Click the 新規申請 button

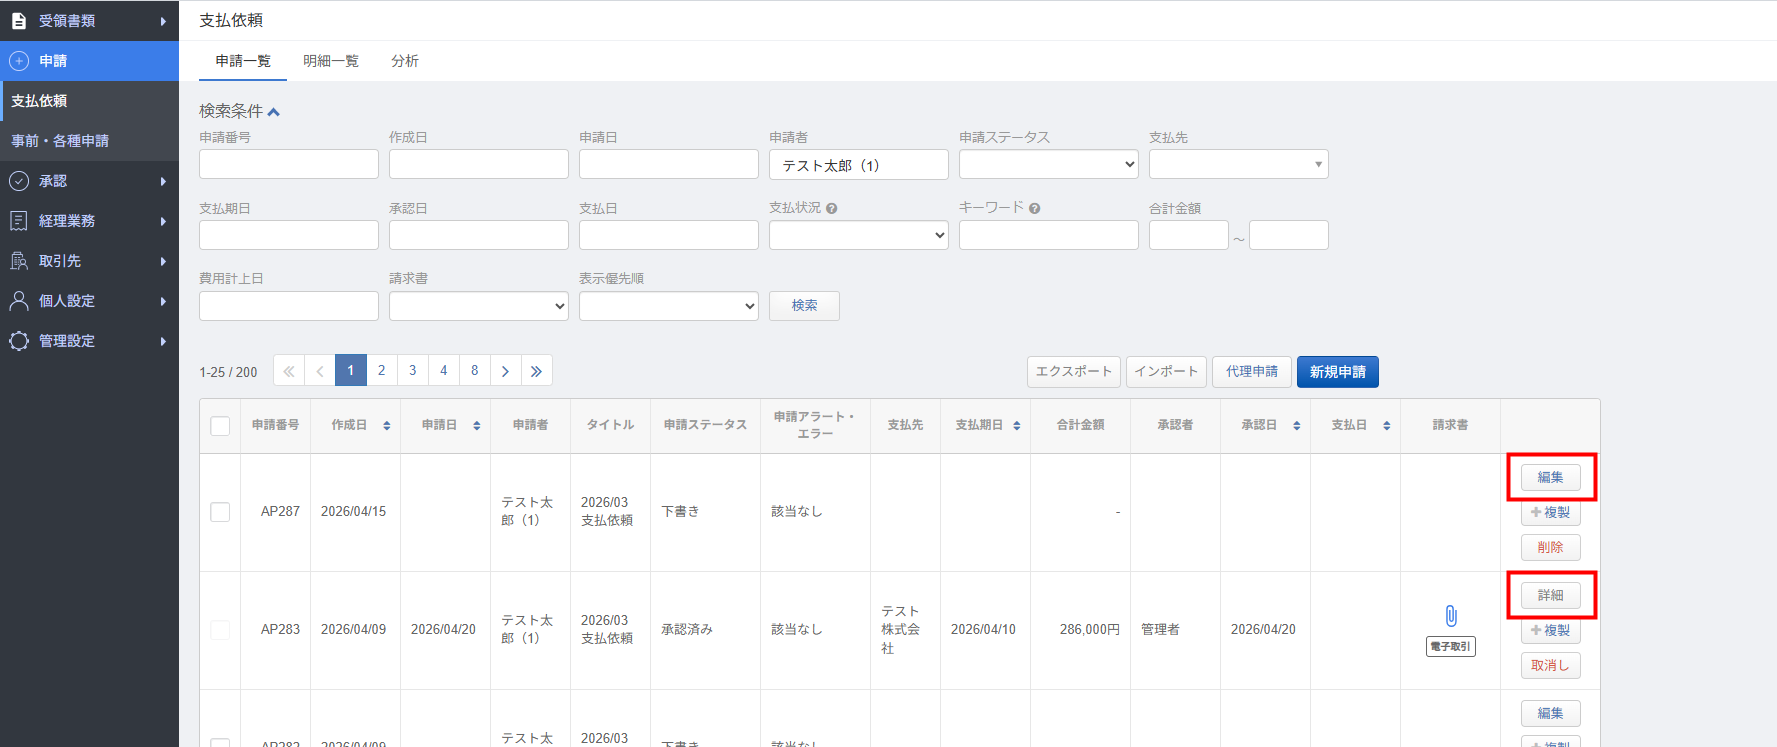pyautogui.click(x=1337, y=372)
